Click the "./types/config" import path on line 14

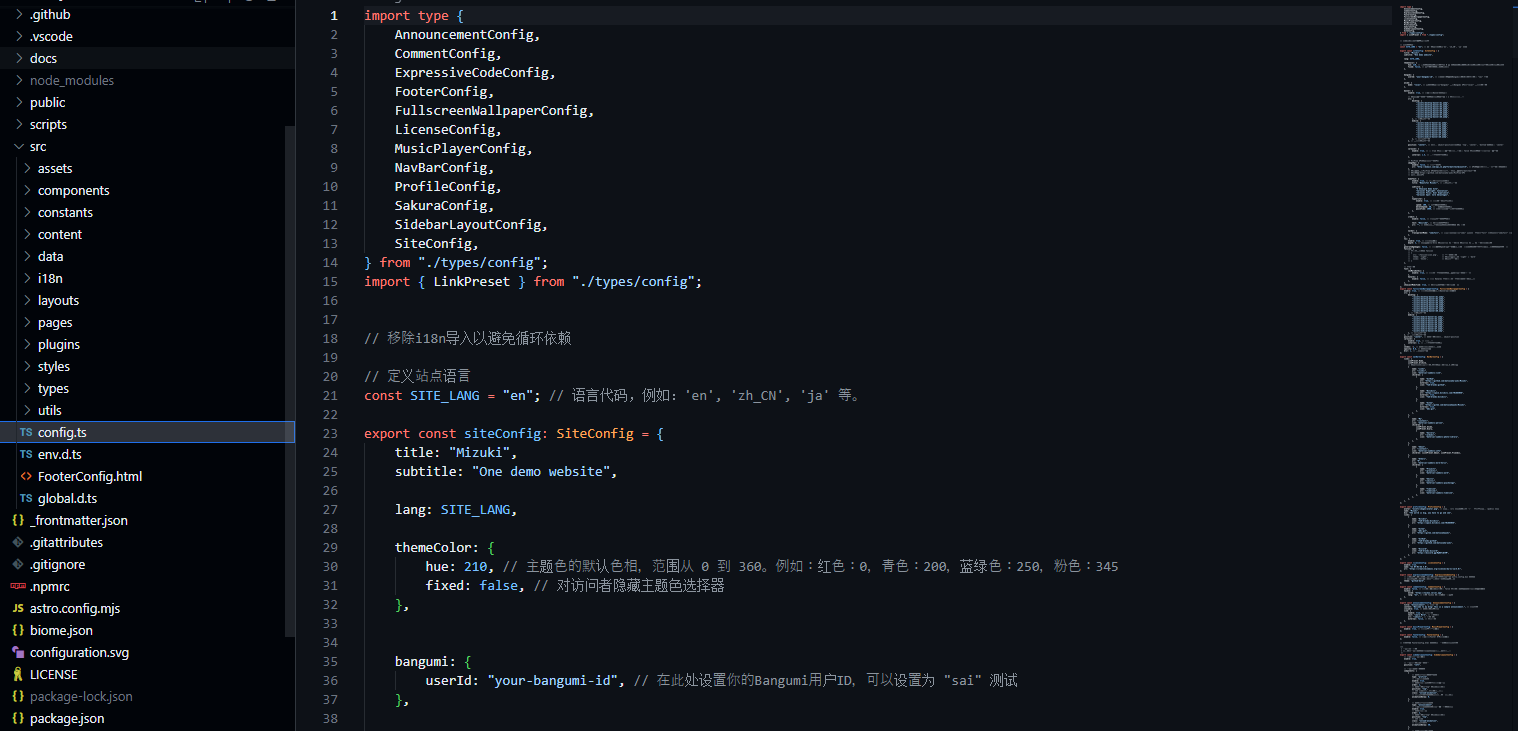click(483, 262)
